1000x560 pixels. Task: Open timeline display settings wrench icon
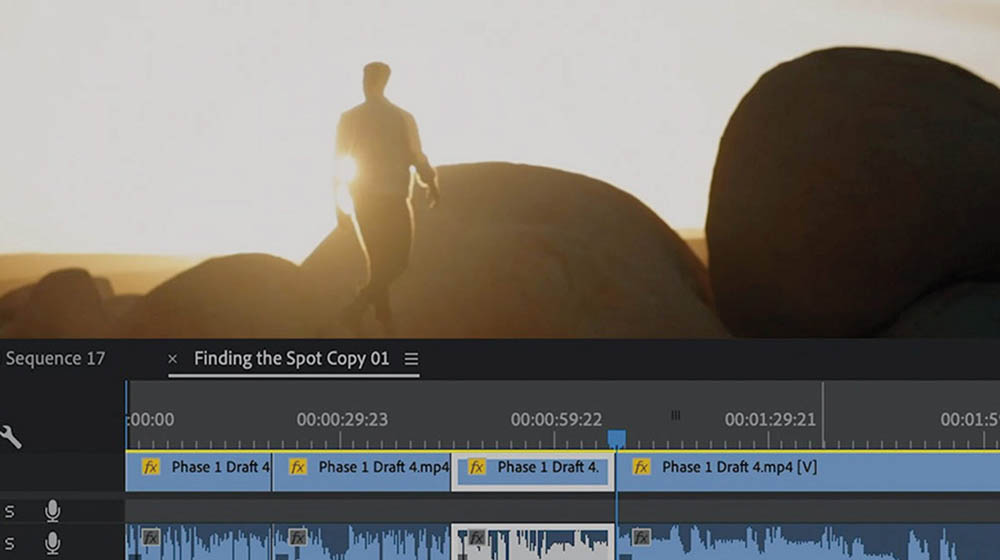click(x=10, y=437)
